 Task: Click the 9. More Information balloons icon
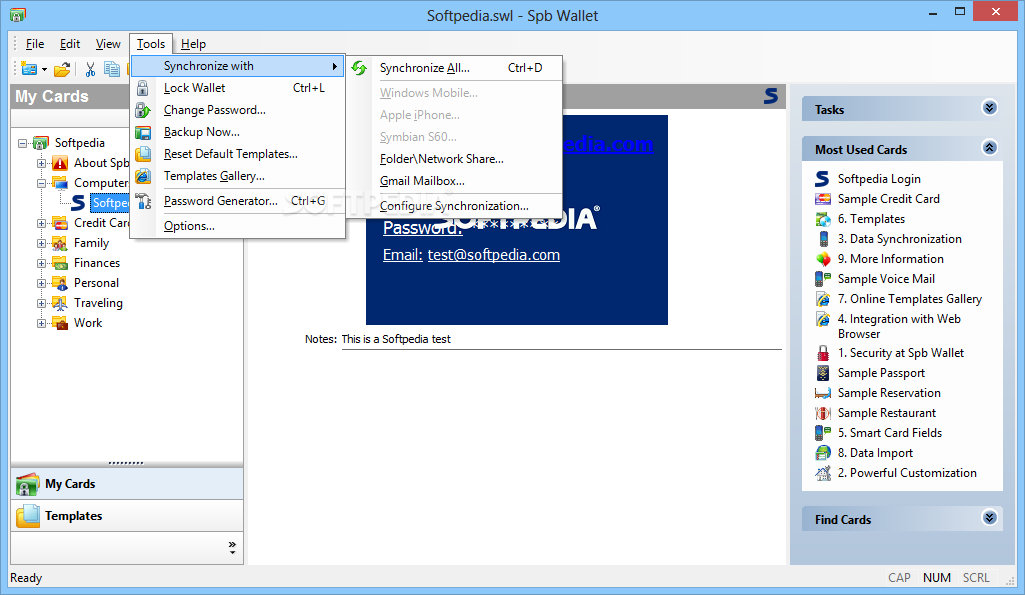tap(823, 259)
